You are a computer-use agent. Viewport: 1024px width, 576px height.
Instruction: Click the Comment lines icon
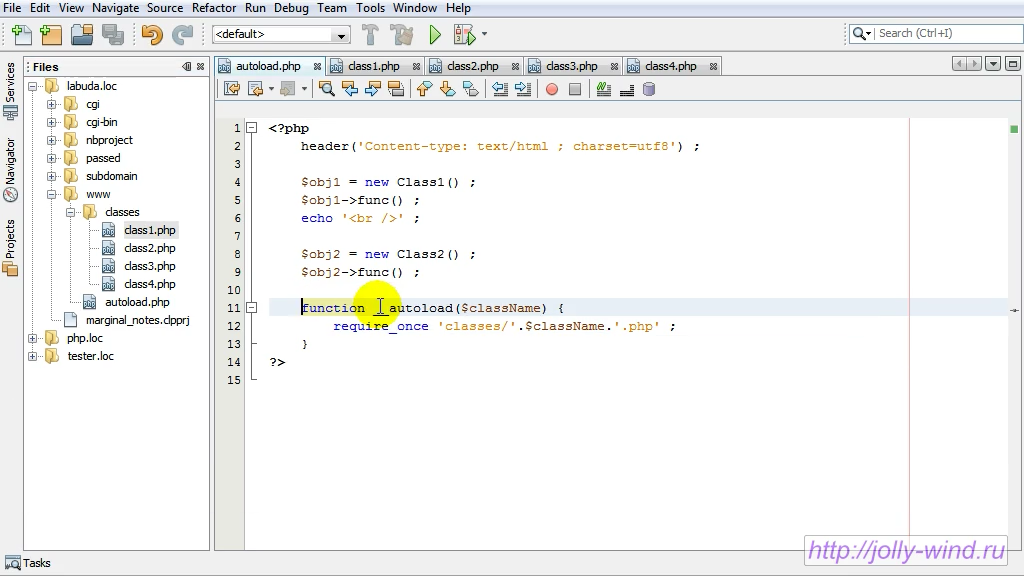click(x=603, y=89)
